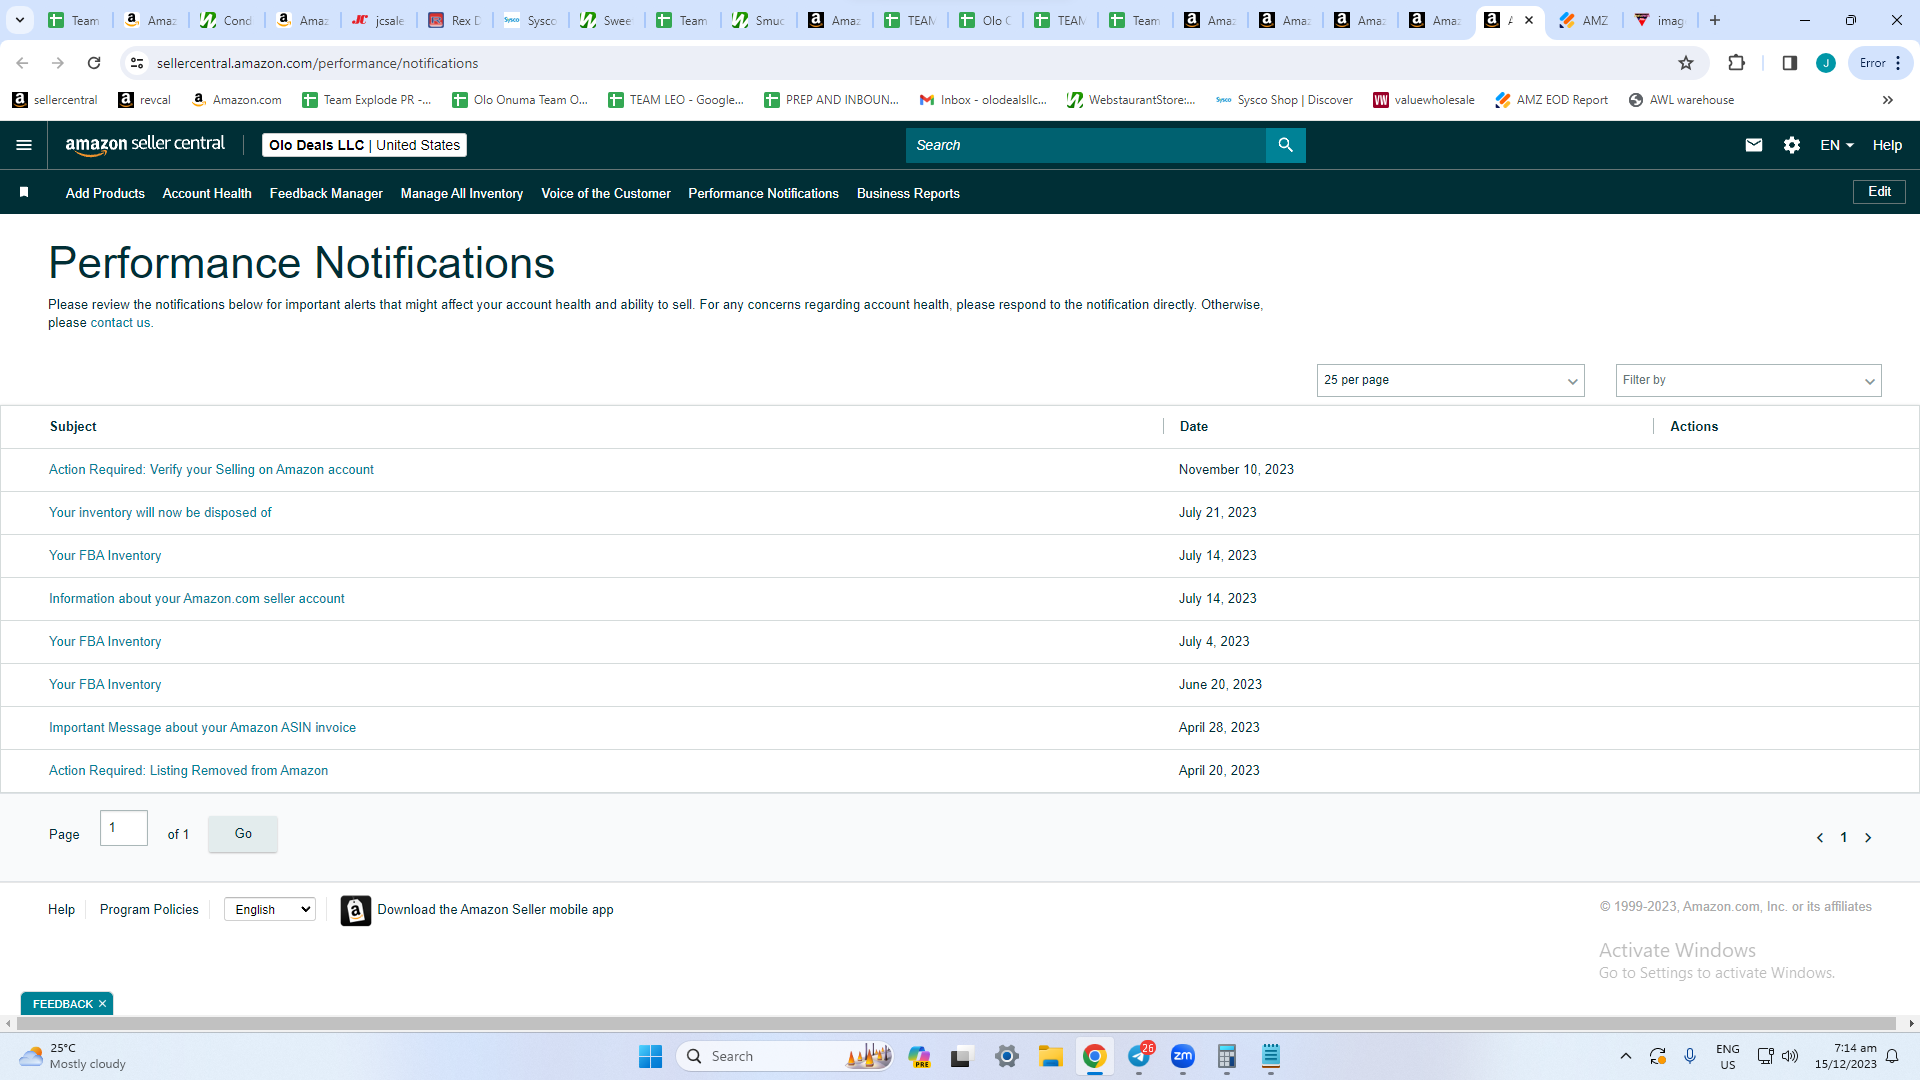Screen dimensions: 1920x1080
Task: Close the FEEDBACK tab with X
Action: pyautogui.click(x=102, y=1004)
